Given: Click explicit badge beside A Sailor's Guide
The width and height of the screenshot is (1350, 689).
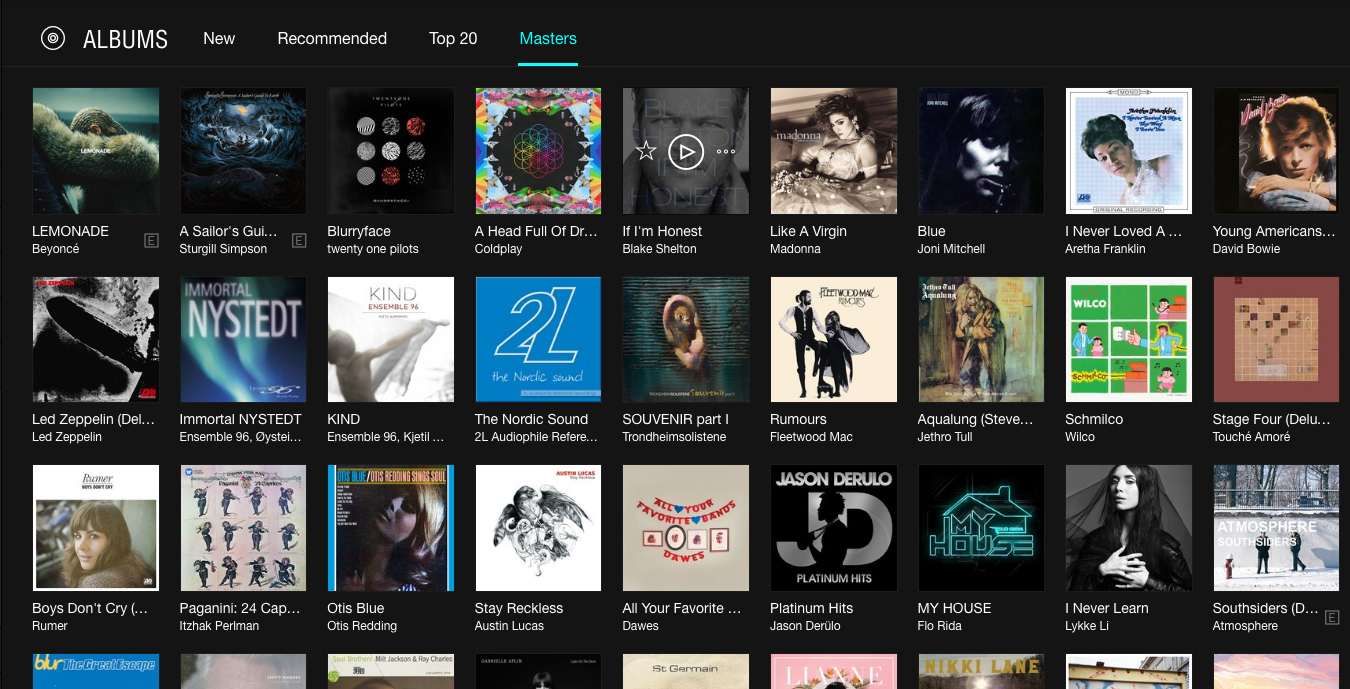Looking at the screenshot, I should click(299, 240).
